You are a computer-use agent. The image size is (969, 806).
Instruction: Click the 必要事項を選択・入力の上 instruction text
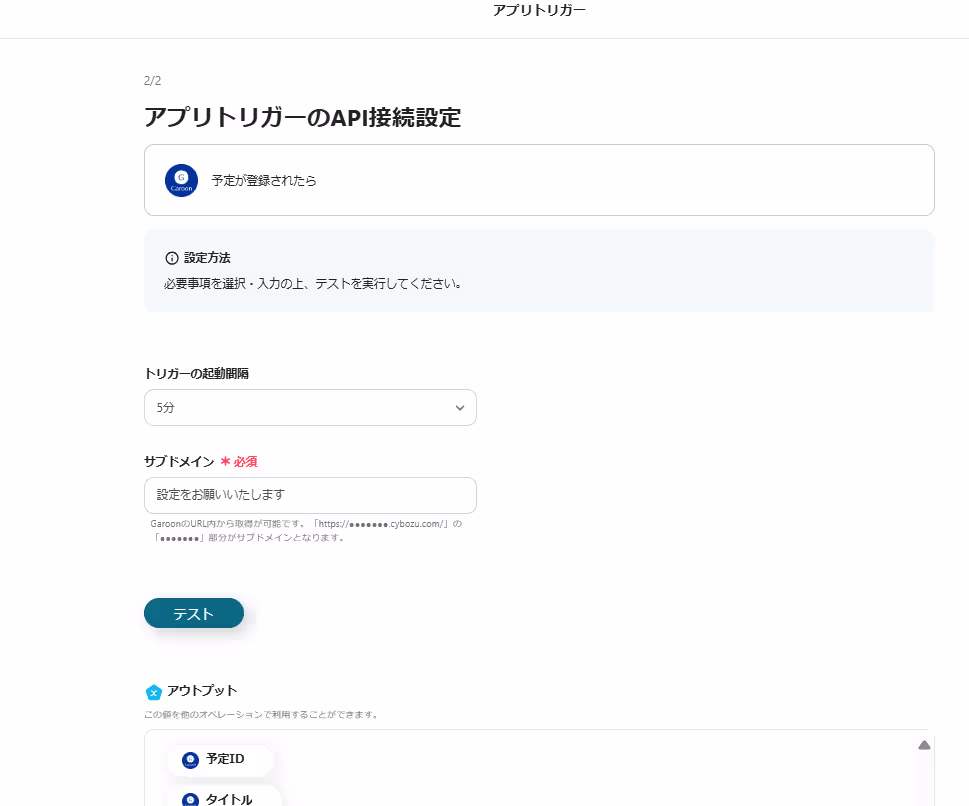point(313,284)
